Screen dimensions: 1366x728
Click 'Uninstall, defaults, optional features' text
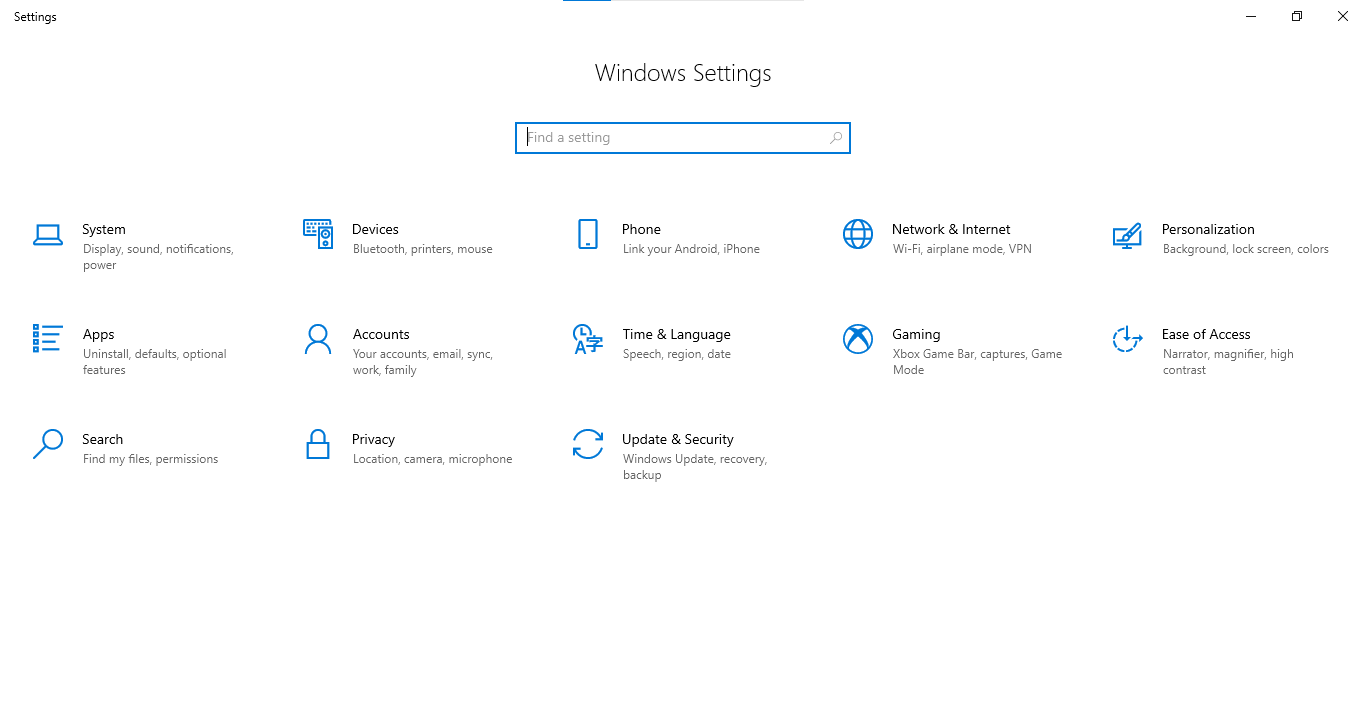click(x=155, y=362)
